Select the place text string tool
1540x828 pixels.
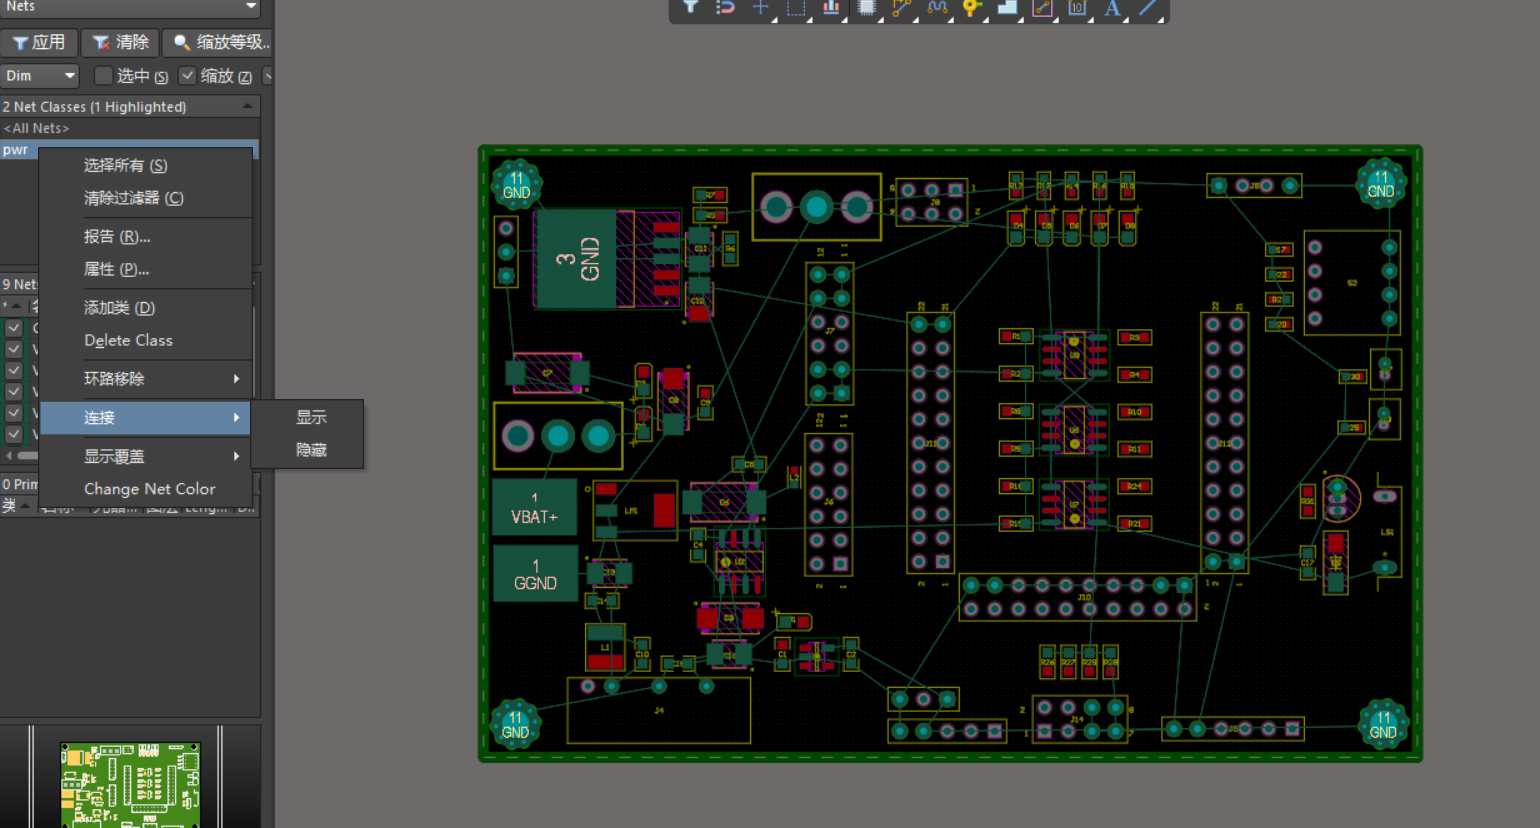[1112, 7]
